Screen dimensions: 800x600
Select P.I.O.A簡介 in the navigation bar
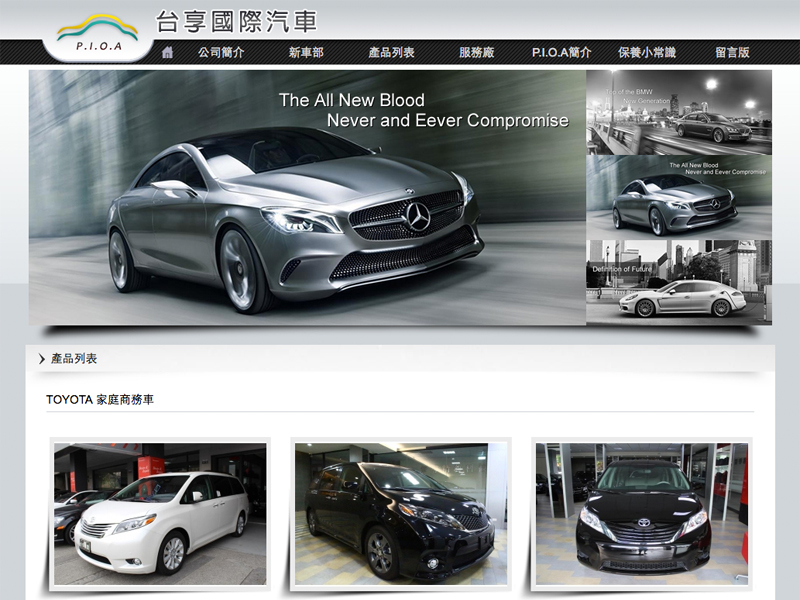pyautogui.click(x=561, y=53)
